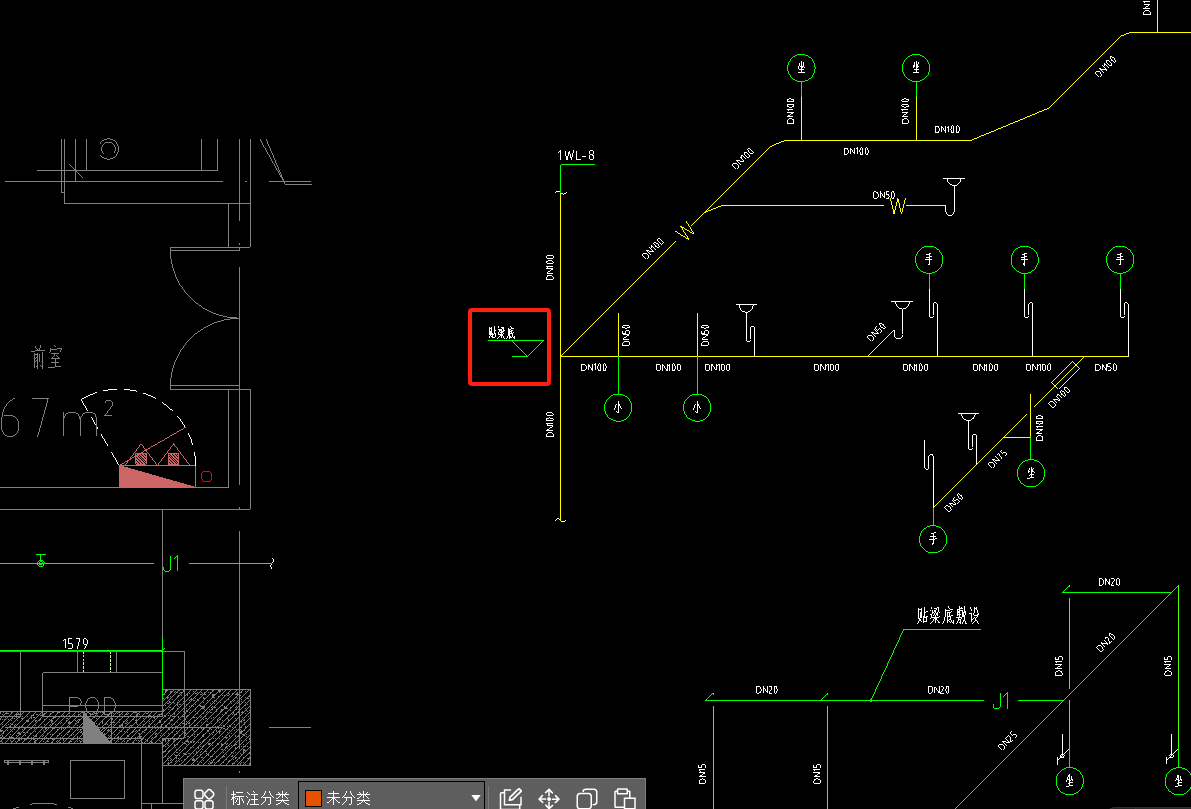Screen dimensions: 1191x809
Task: Click the copy annotation icon
Action: 586,798
